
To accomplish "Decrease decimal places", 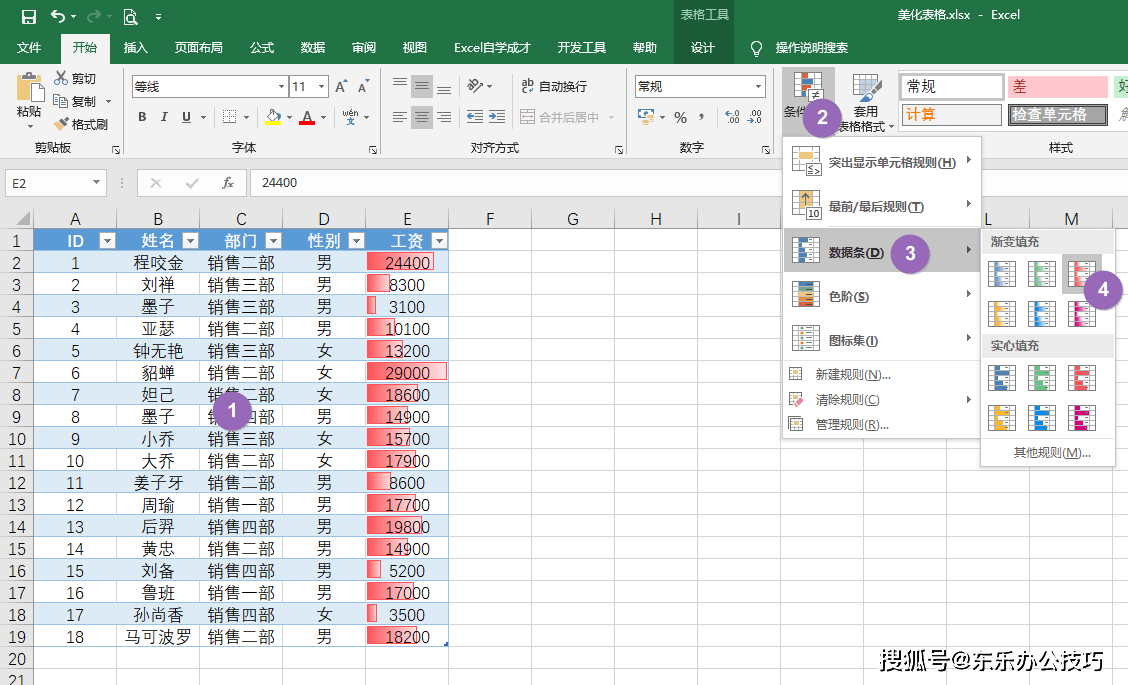I will coord(755,117).
